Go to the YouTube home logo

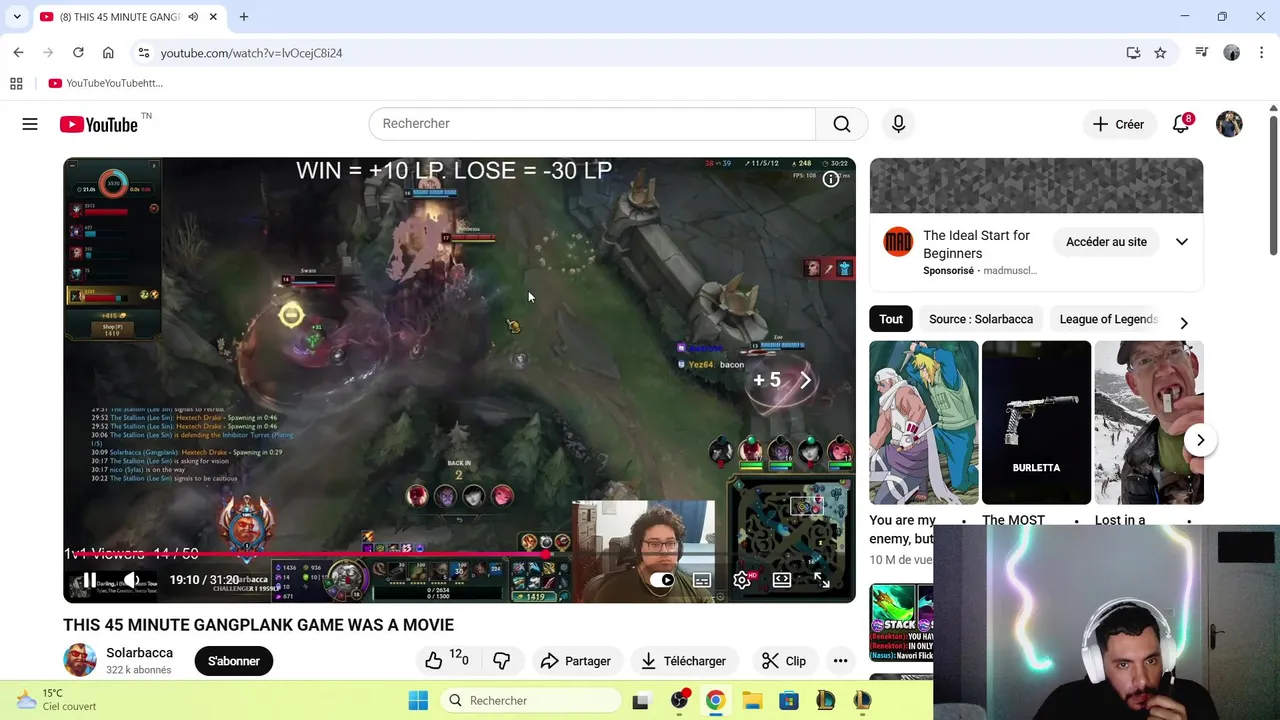click(x=98, y=124)
